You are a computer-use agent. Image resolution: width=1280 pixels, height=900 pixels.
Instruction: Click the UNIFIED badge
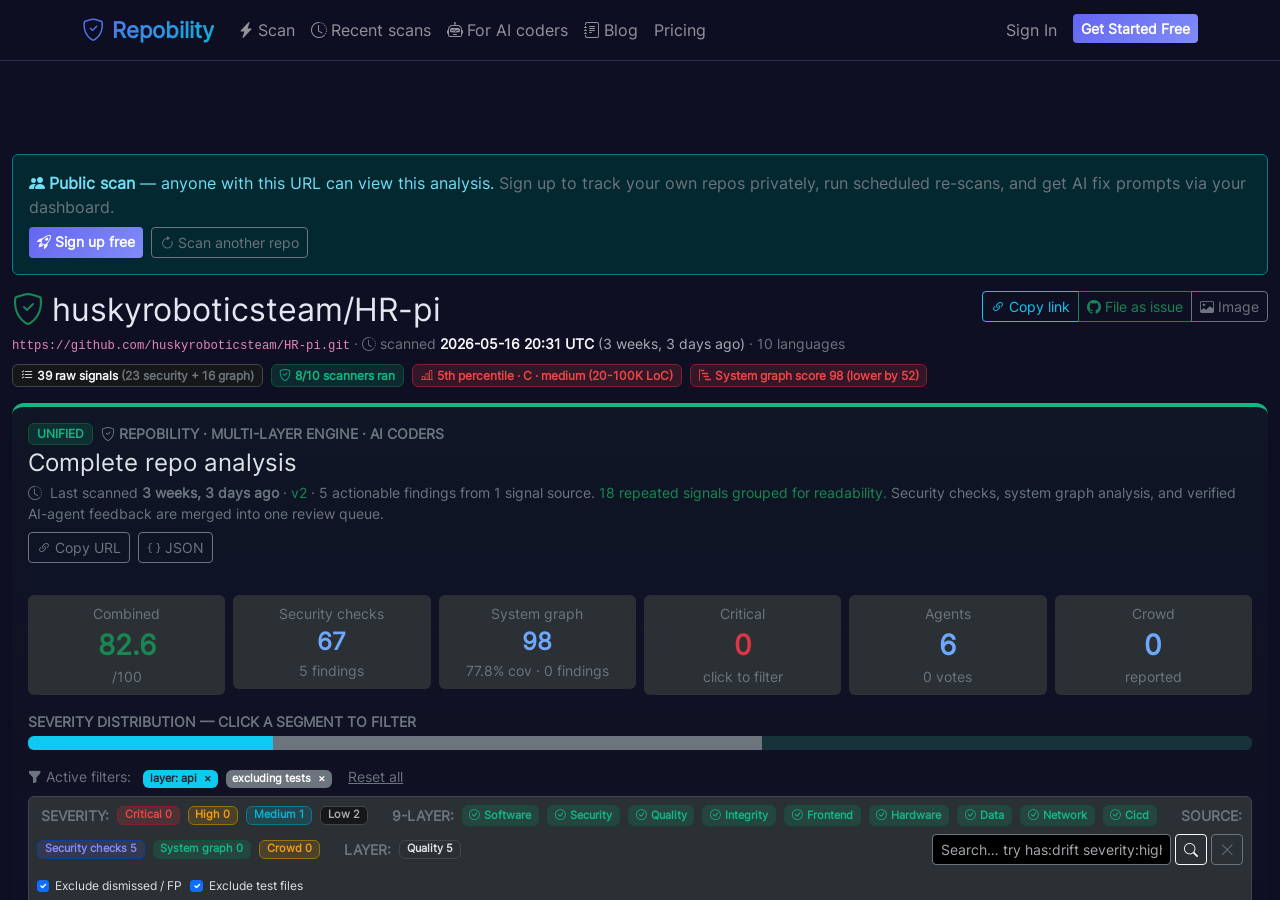60,434
